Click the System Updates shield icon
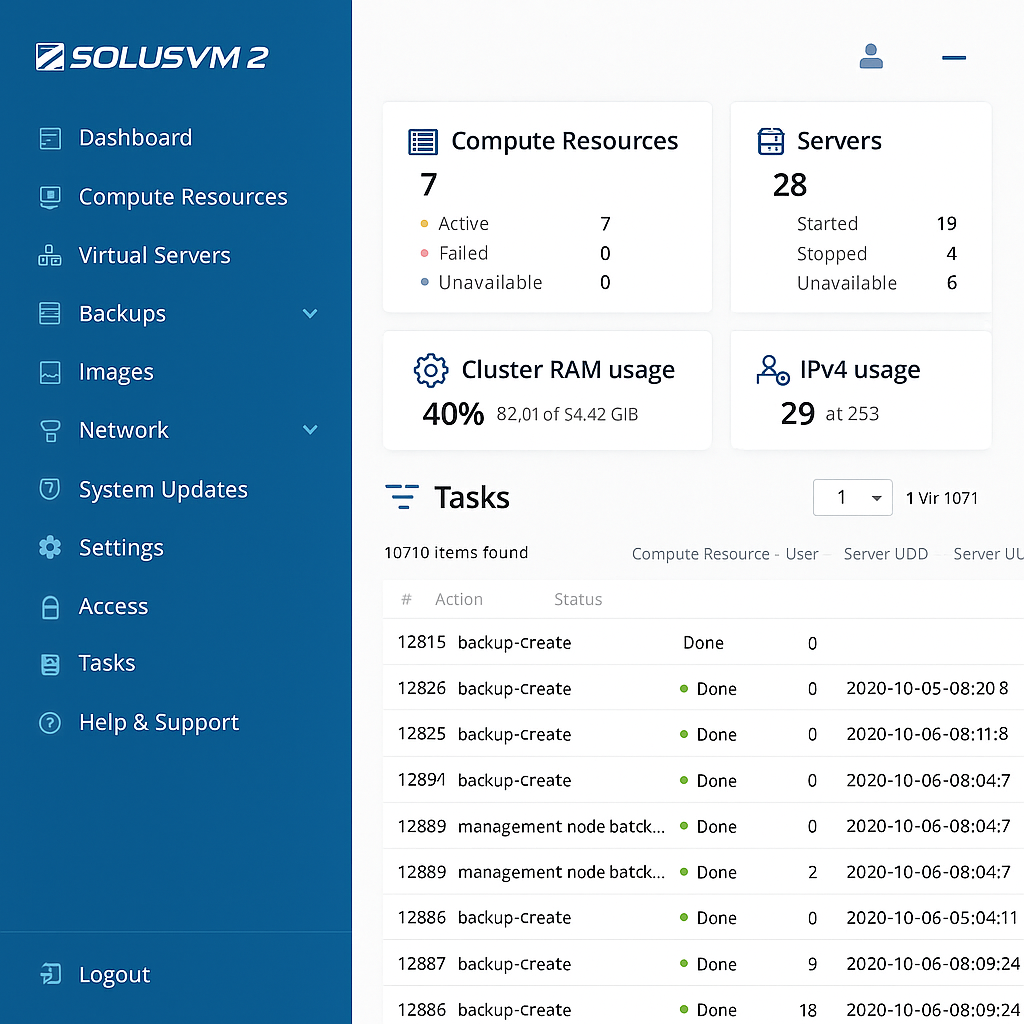This screenshot has width=1024, height=1024. [x=50, y=489]
